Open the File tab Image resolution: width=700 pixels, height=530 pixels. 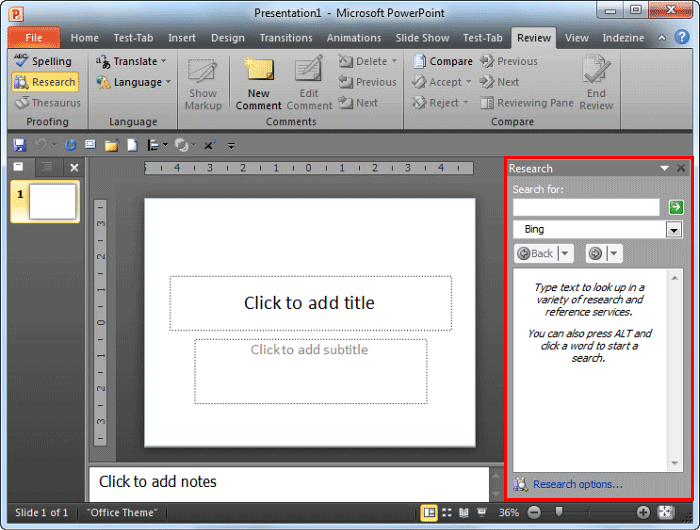tap(34, 38)
